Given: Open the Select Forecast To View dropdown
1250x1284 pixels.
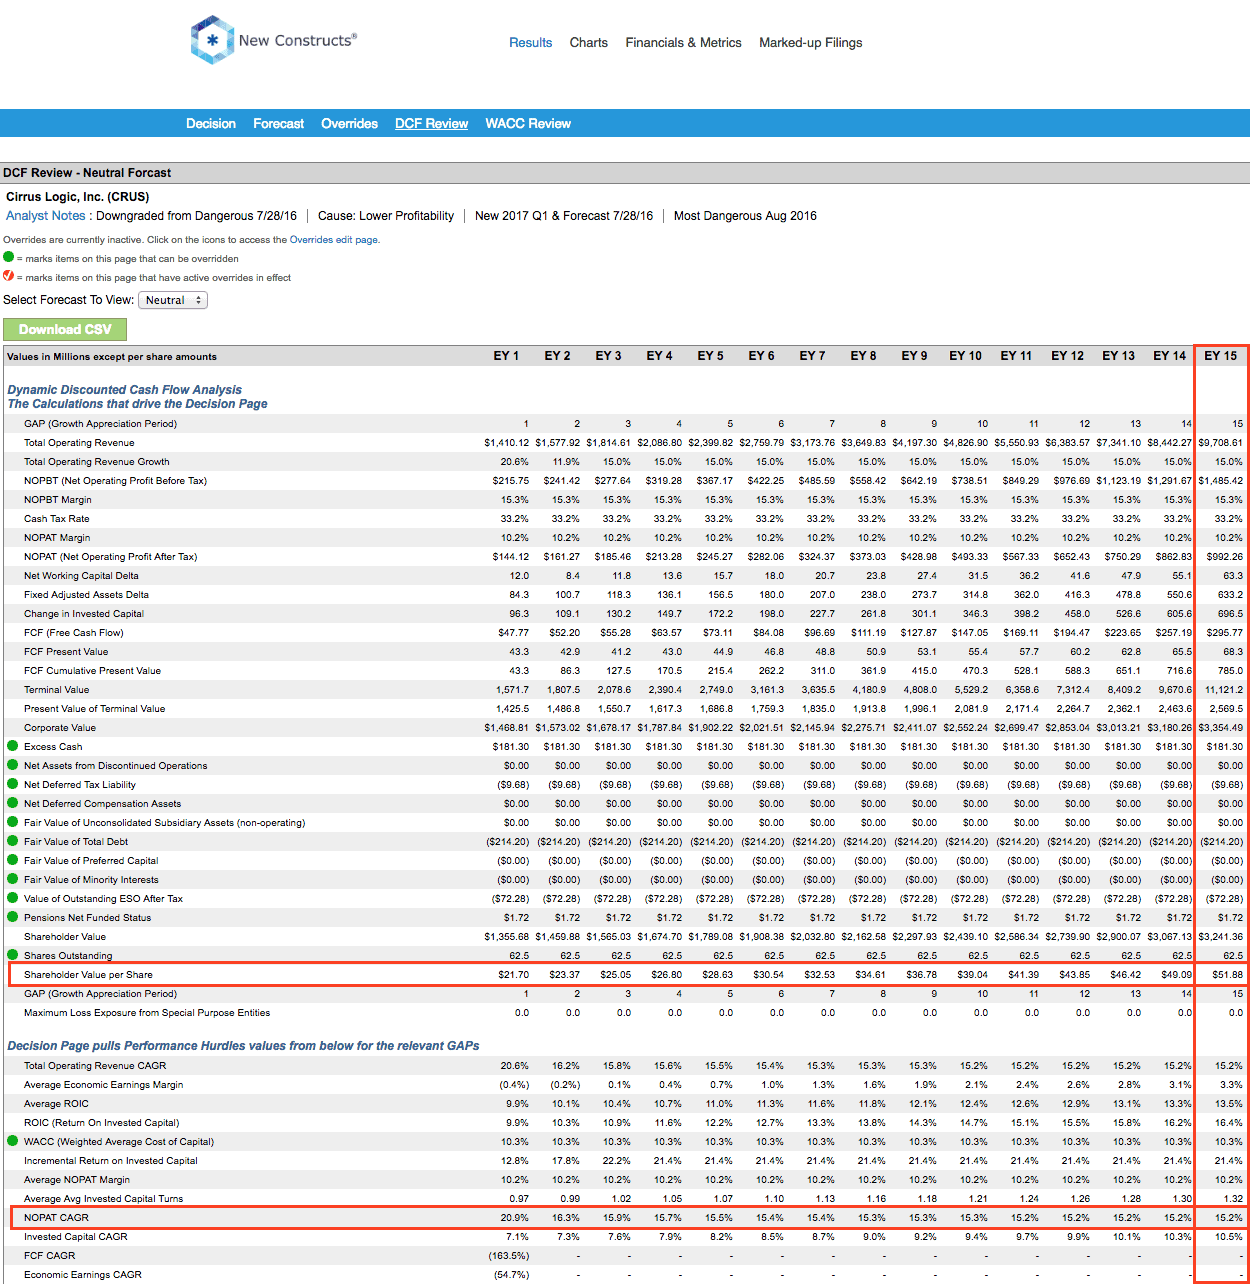Looking at the screenshot, I should tap(173, 300).
